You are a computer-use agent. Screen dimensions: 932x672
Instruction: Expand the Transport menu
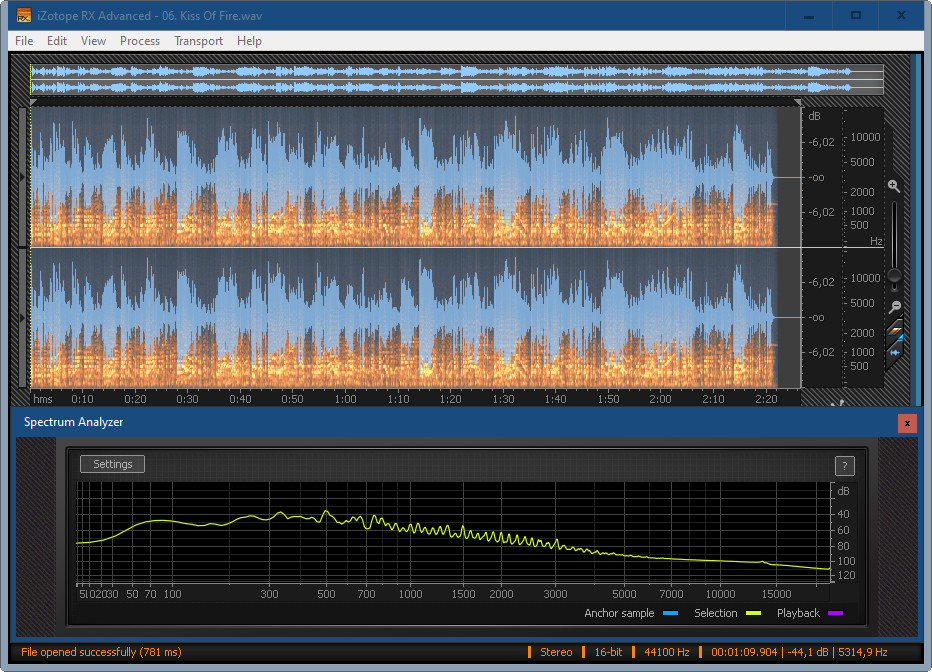[198, 41]
